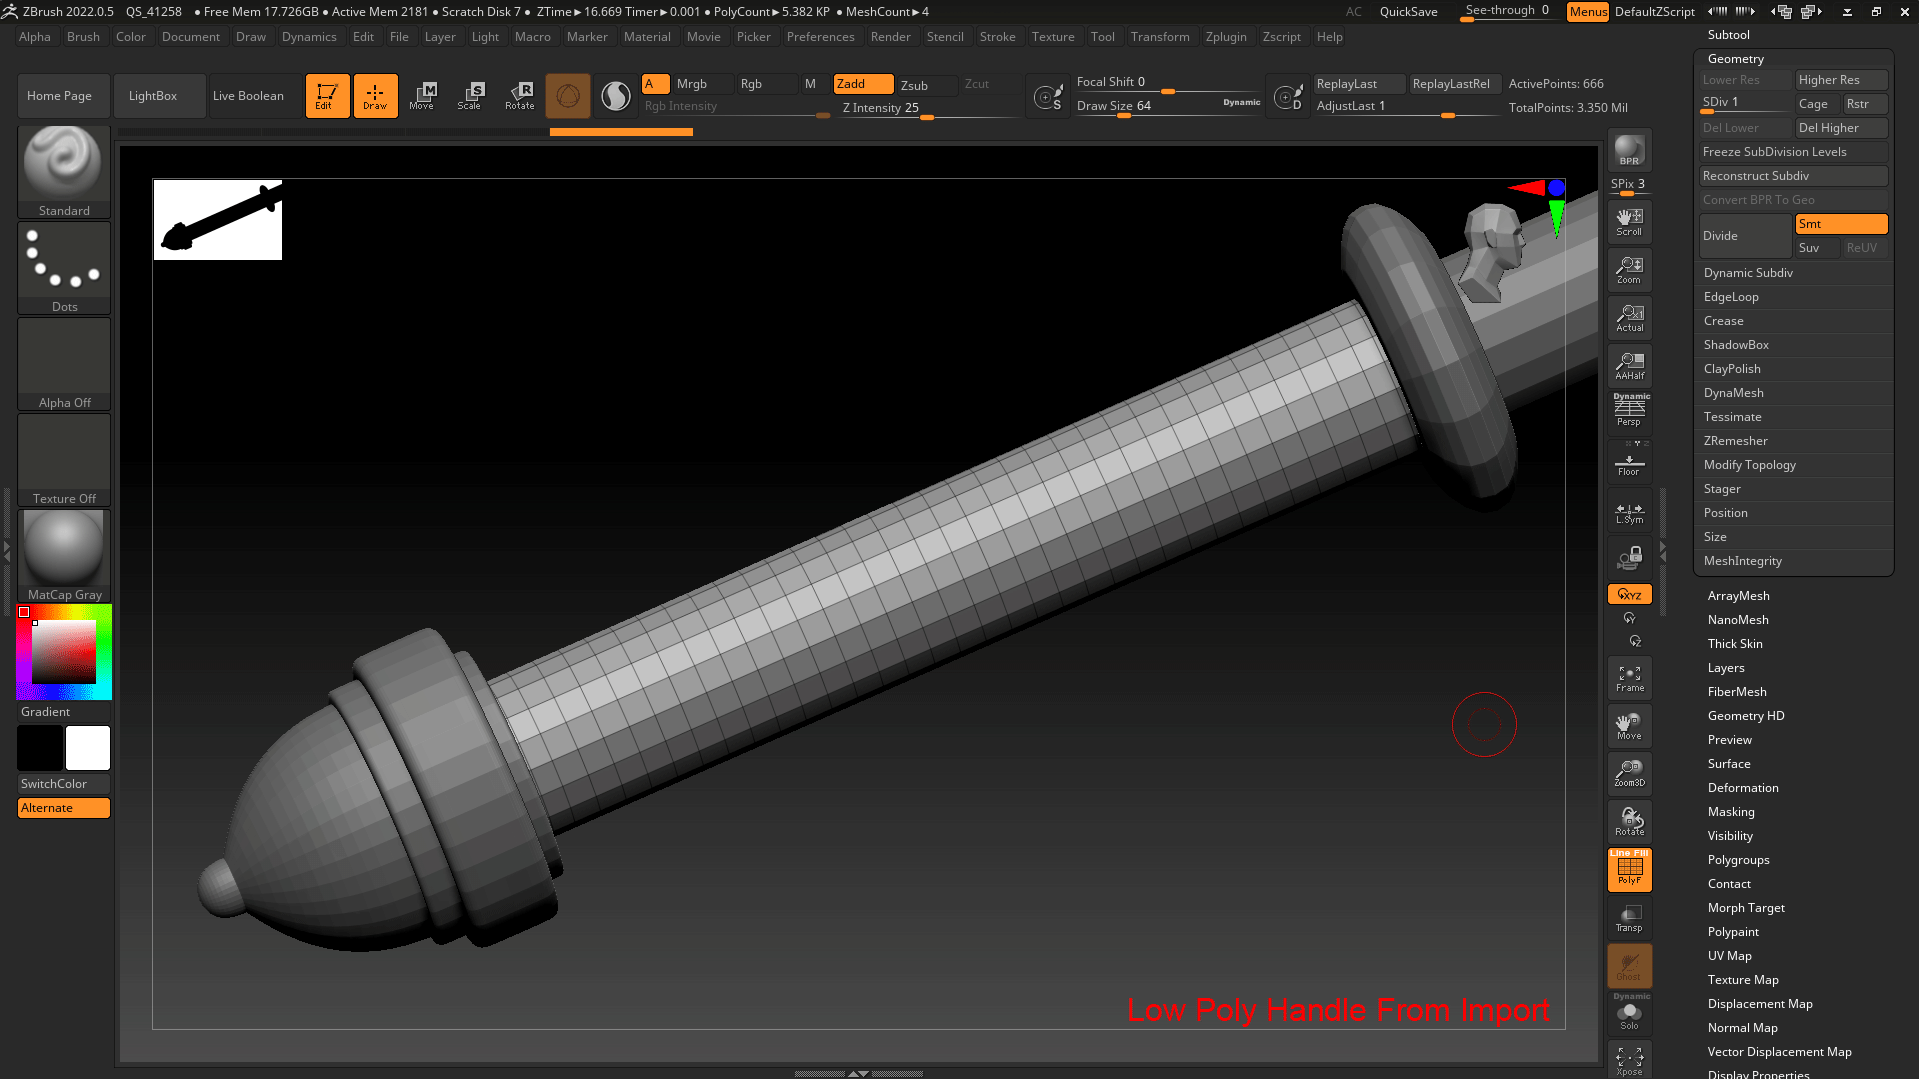Select the Move transpose tool icon
The height and width of the screenshot is (1079, 1919).
[423, 95]
